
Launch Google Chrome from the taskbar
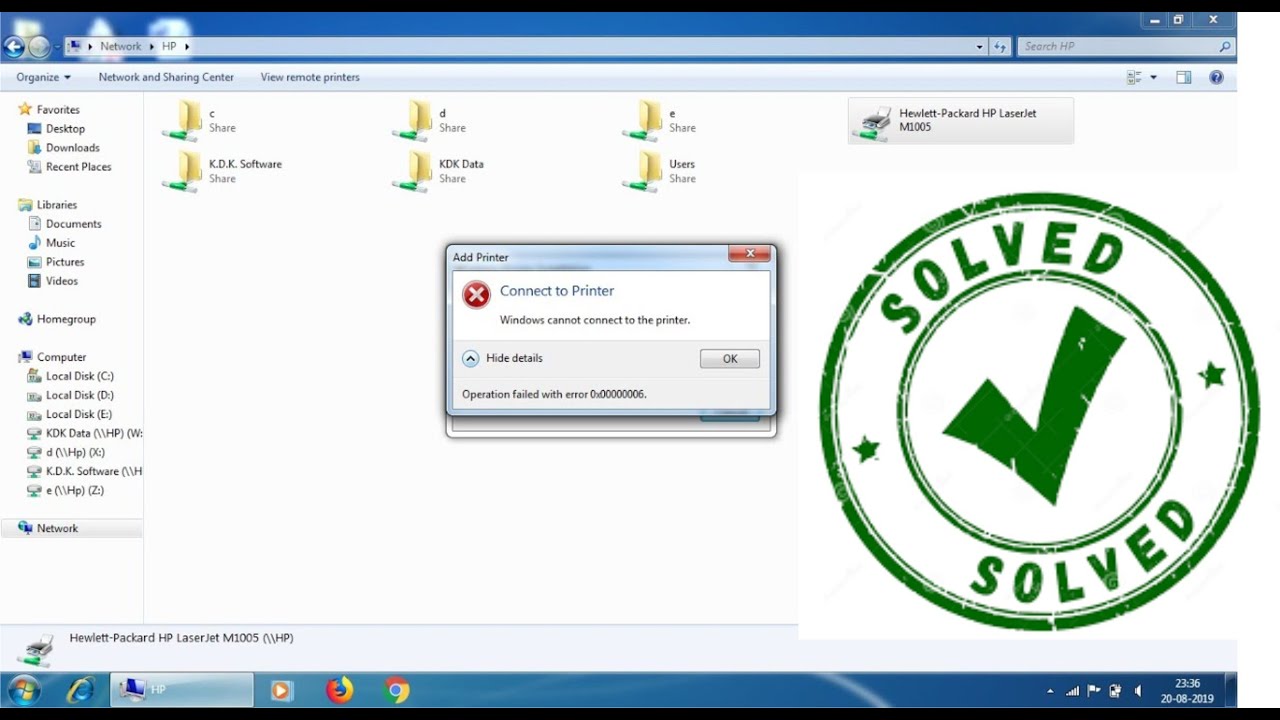click(397, 690)
